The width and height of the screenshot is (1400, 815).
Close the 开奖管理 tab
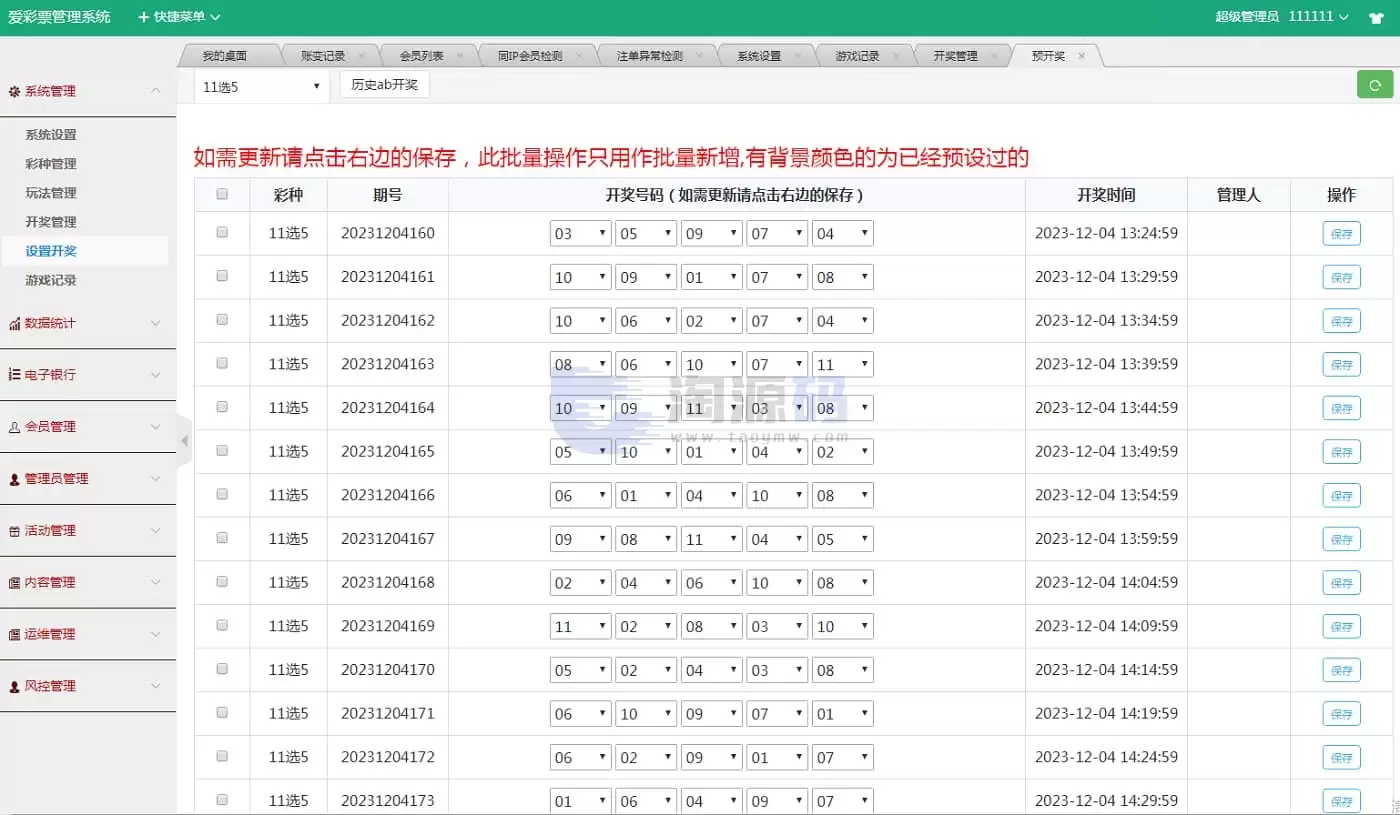tap(994, 56)
